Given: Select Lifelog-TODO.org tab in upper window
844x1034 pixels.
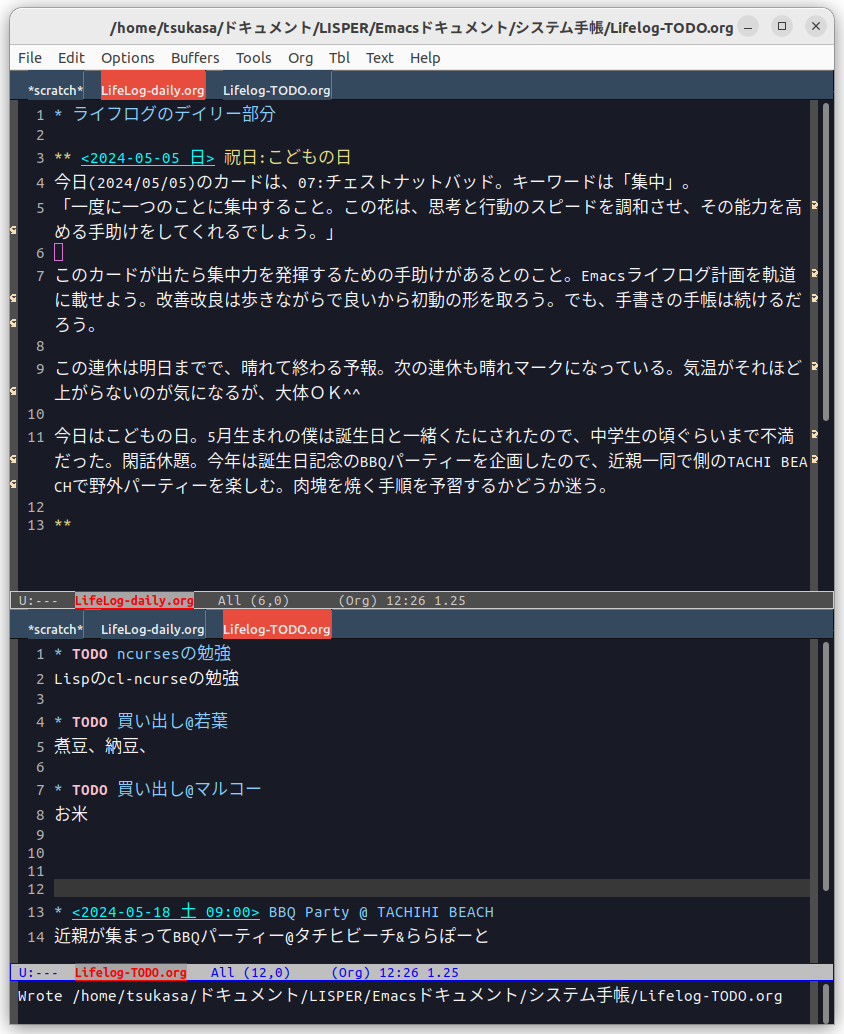Looking at the screenshot, I should tap(276, 90).
